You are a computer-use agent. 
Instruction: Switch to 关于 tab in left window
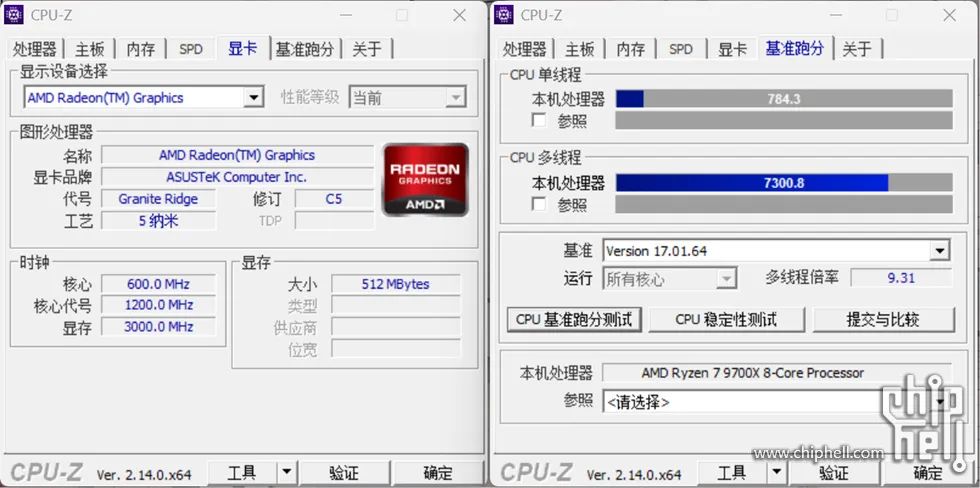[367, 49]
